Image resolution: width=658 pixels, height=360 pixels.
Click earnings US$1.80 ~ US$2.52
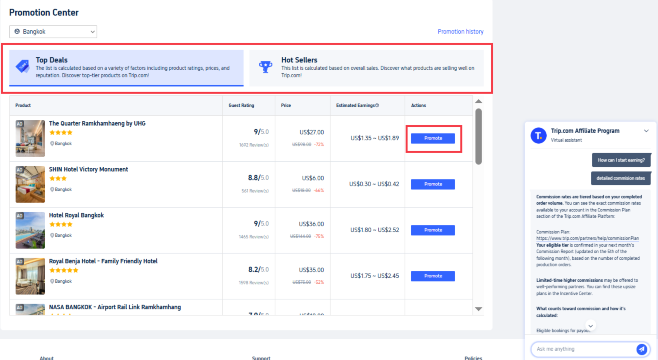point(375,230)
